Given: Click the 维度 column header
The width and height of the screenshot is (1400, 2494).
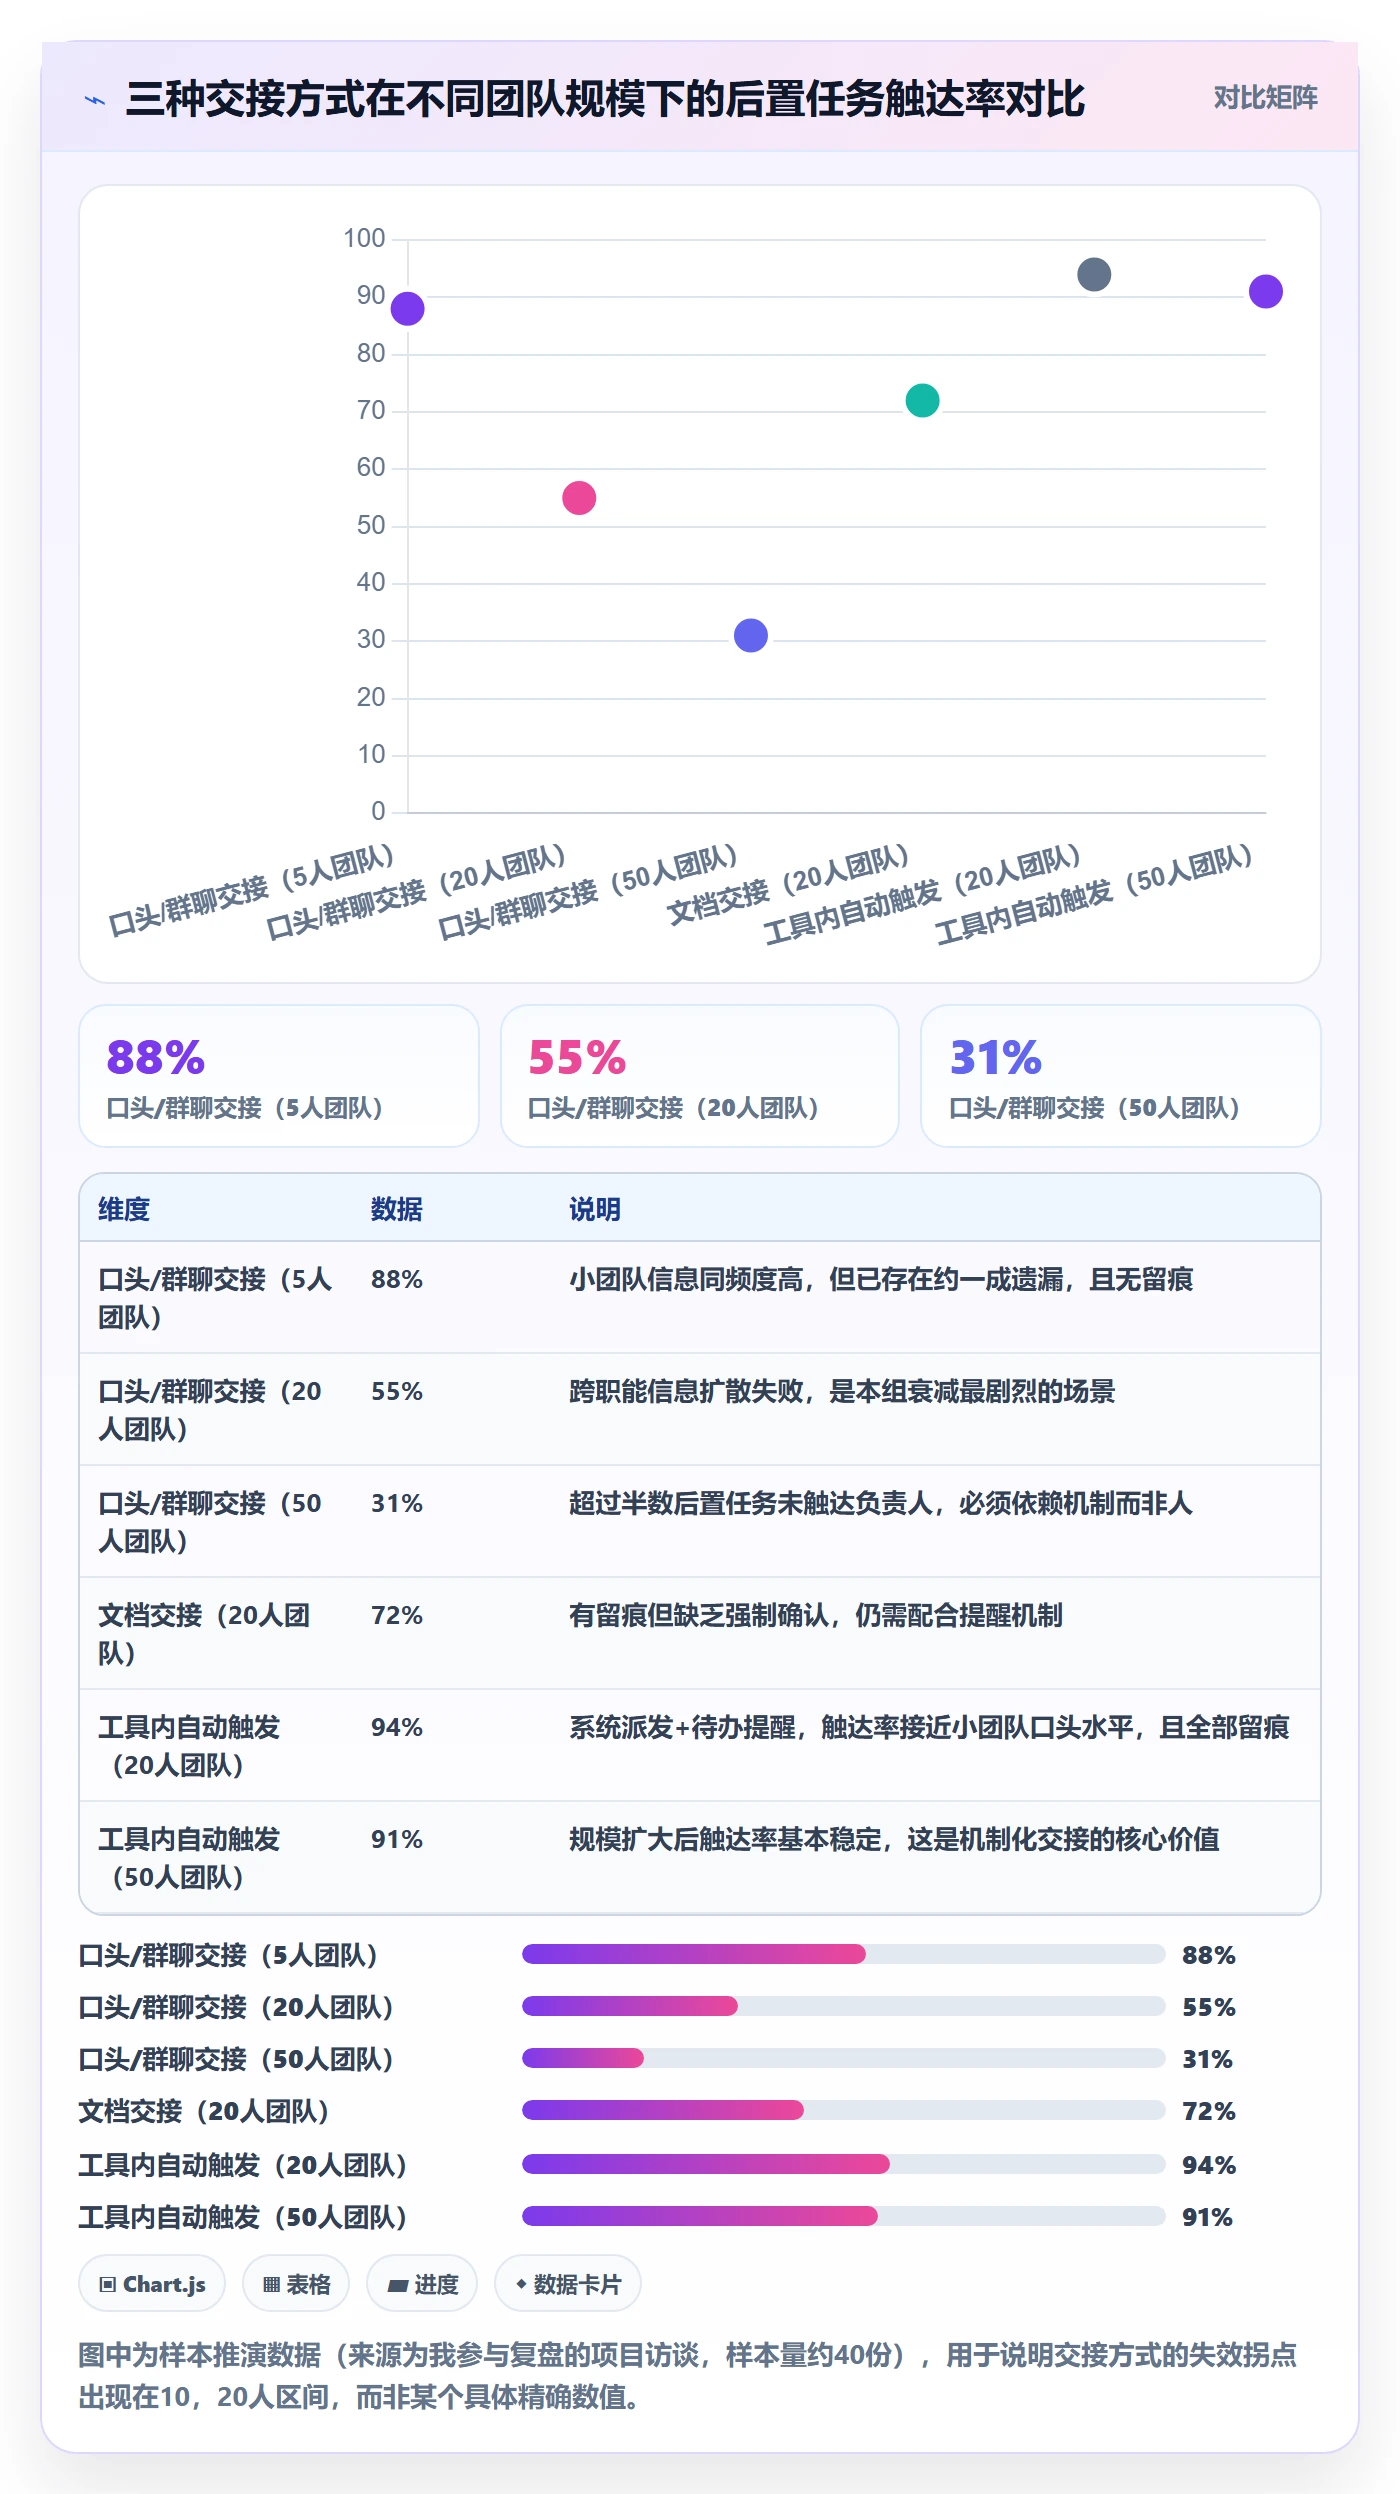Looking at the screenshot, I should pyautogui.click(x=124, y=1209).
